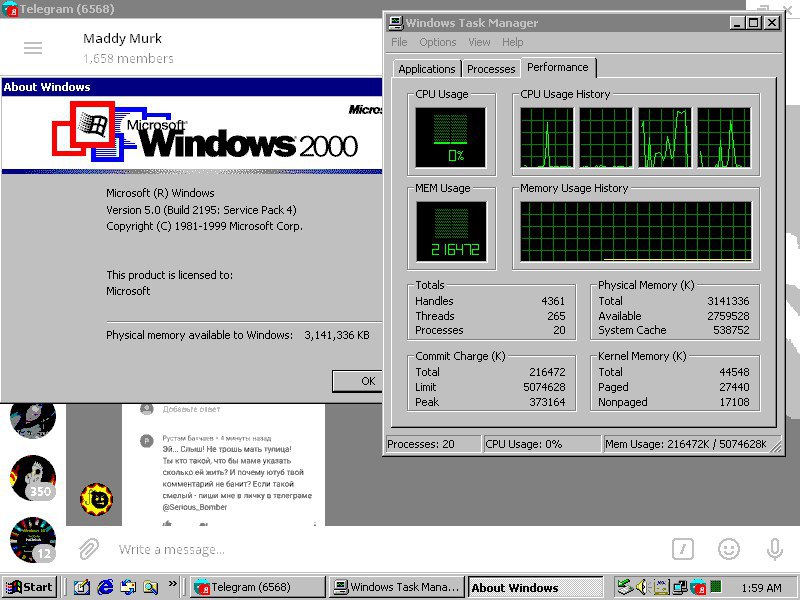800x600 pixels.
Task: Expand quick launch overflow chevron
Action: point(172,583)
